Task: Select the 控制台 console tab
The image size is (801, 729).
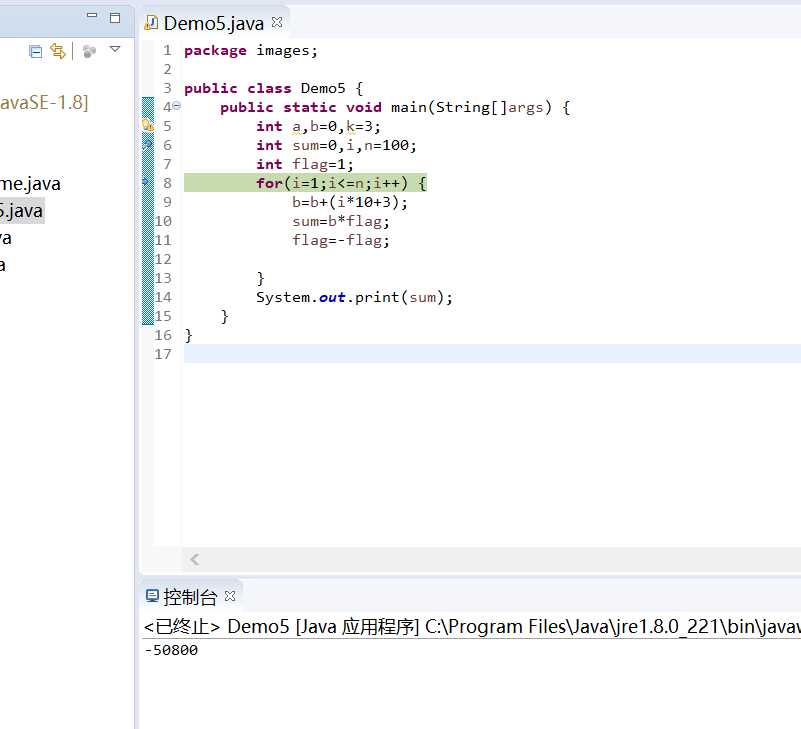Action: [190, 597]
